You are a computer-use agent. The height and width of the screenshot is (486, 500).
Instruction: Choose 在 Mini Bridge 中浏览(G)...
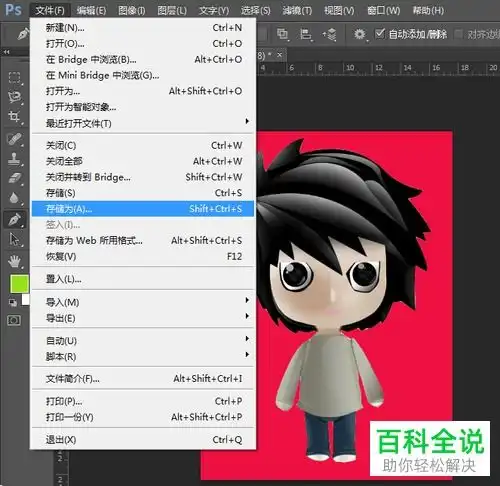(x=143, y=75)
